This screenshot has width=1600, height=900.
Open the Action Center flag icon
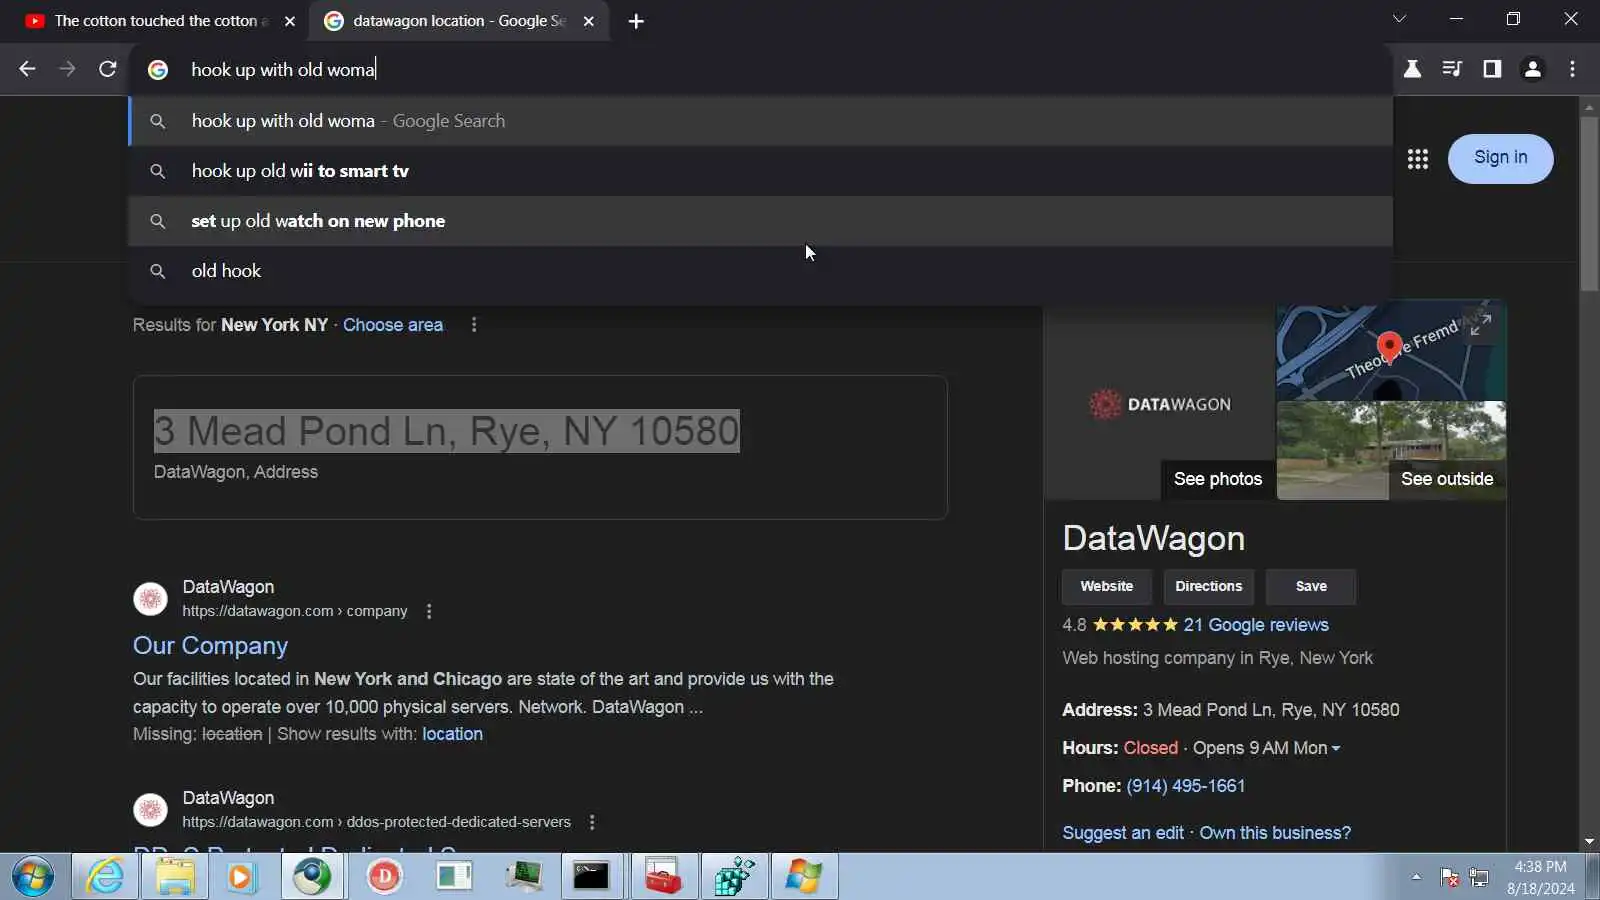coord(1449,877)
